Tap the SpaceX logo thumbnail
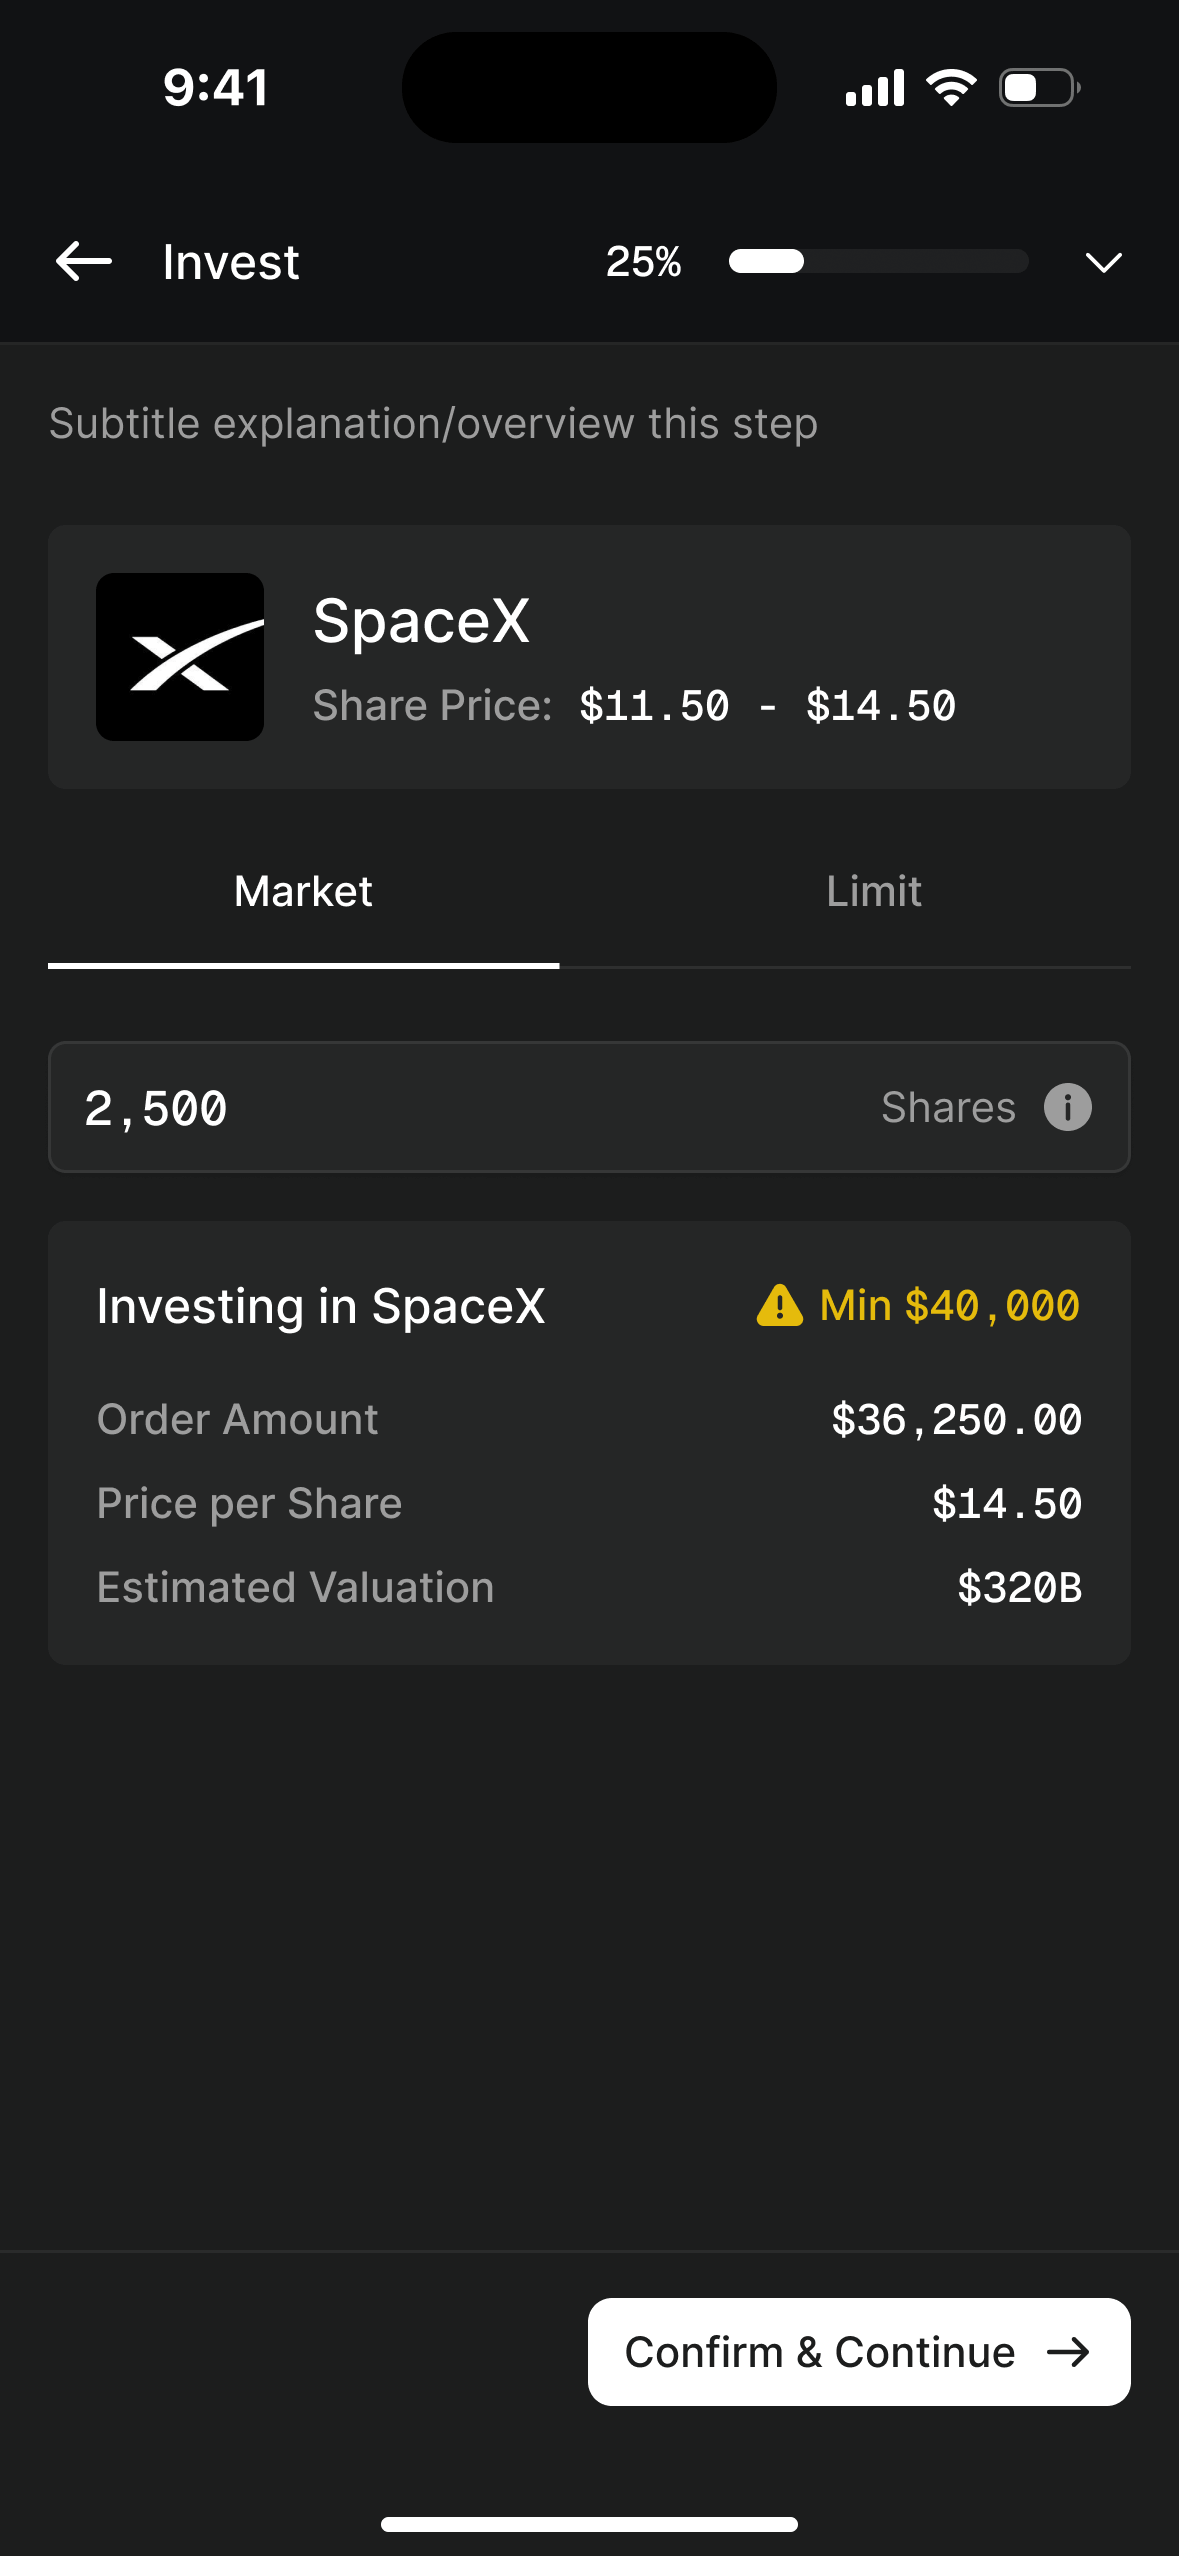The height and width of the screenshot is (2556, 1179). click(180, 657)
